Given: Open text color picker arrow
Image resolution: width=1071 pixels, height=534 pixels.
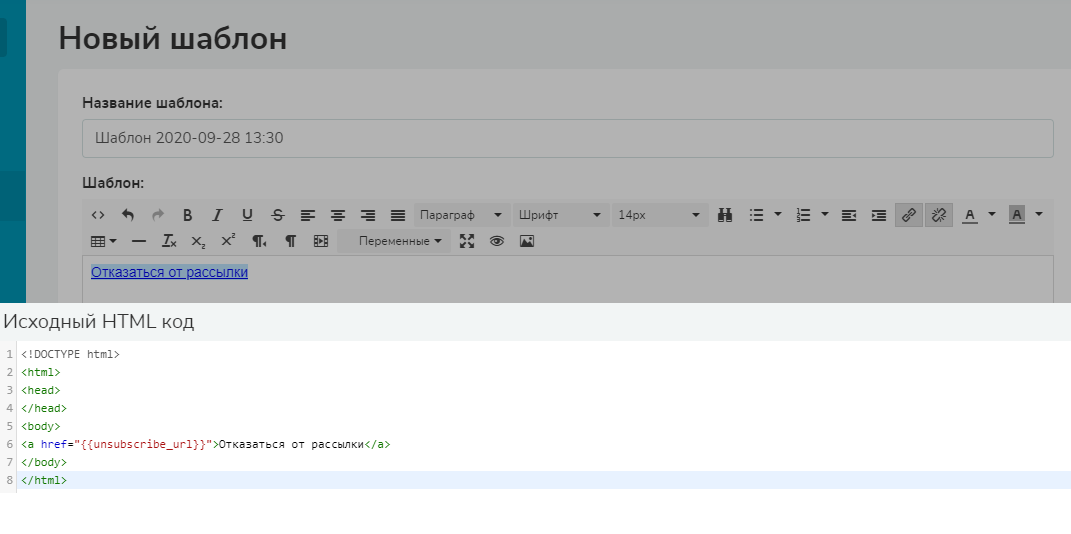Looking at the screenshot, I should tap(992, 215).
